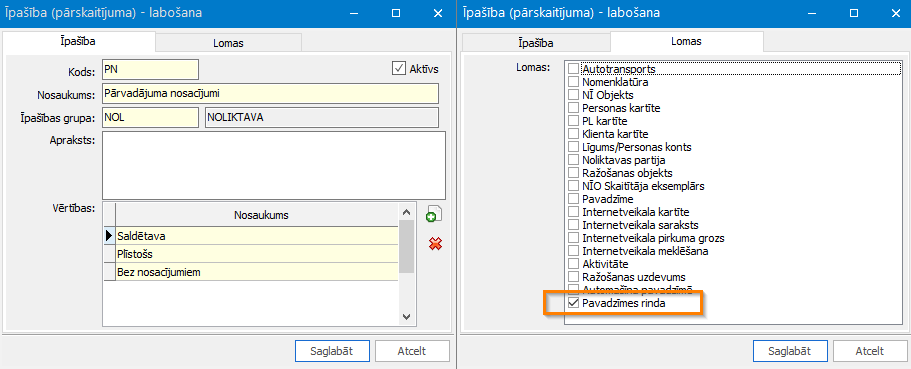Click Īpašības grupa code field NOL

point(150,117)
